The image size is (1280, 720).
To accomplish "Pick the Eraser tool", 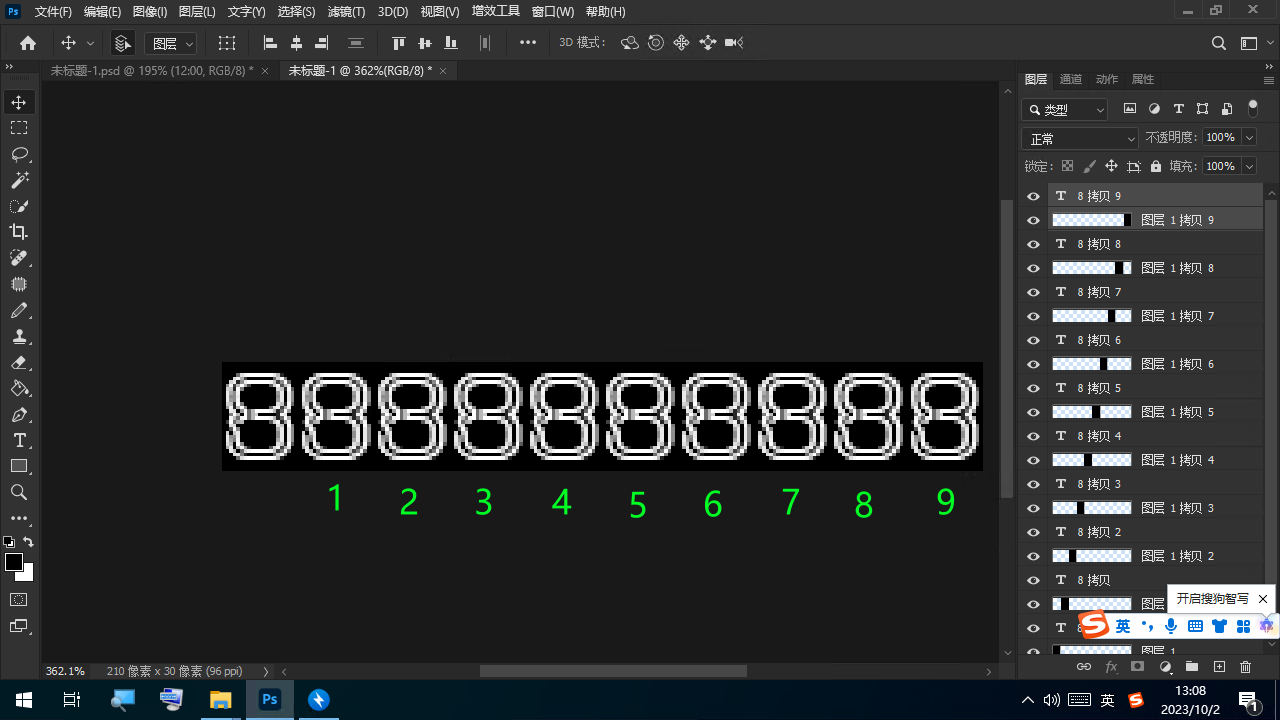I will (x=19, y=362).
